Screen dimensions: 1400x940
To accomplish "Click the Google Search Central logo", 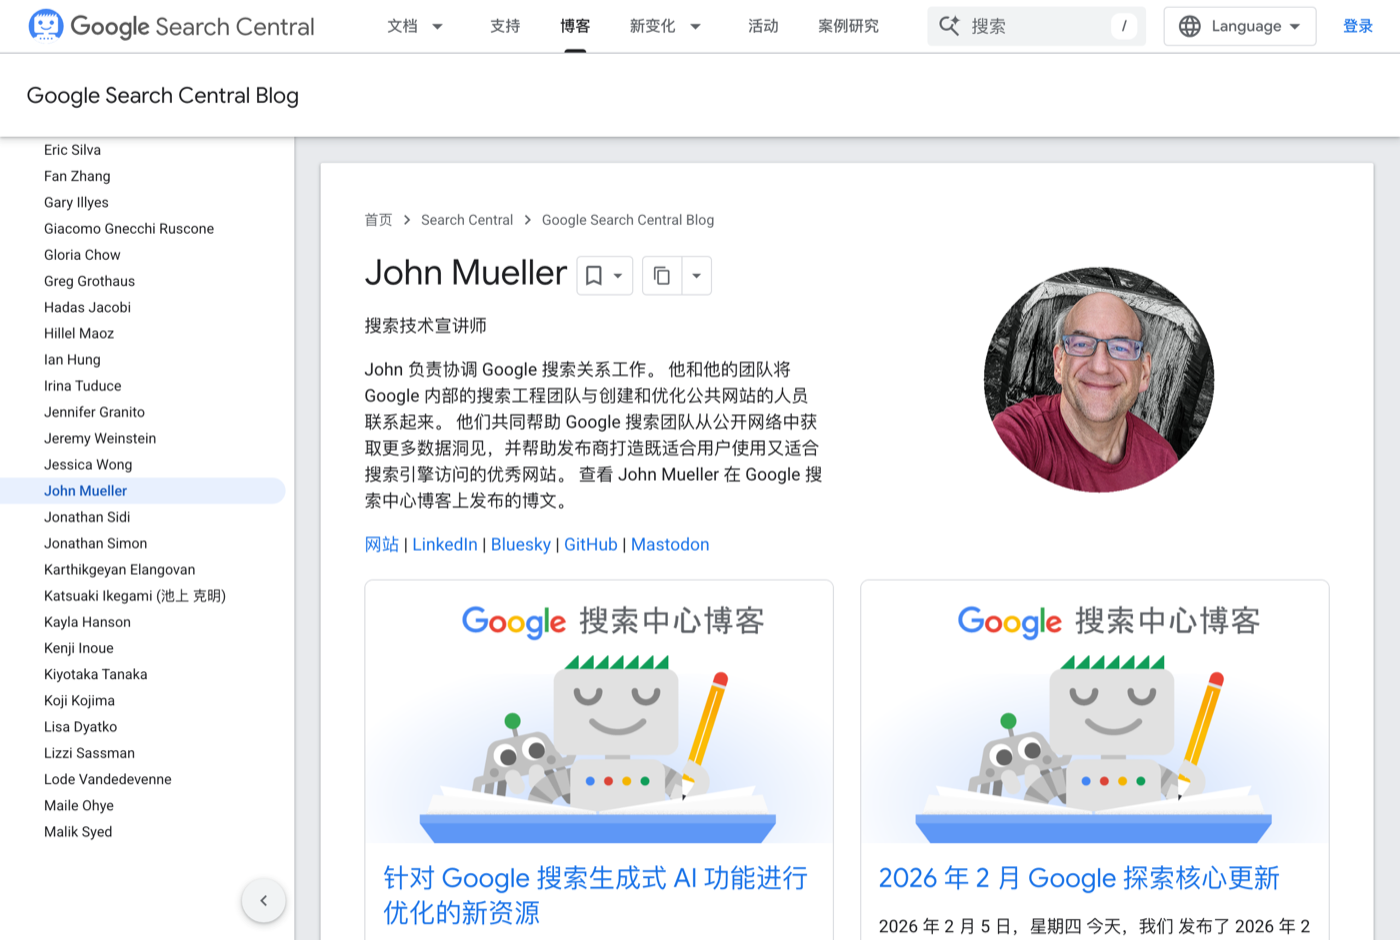I will click(171, 26).
